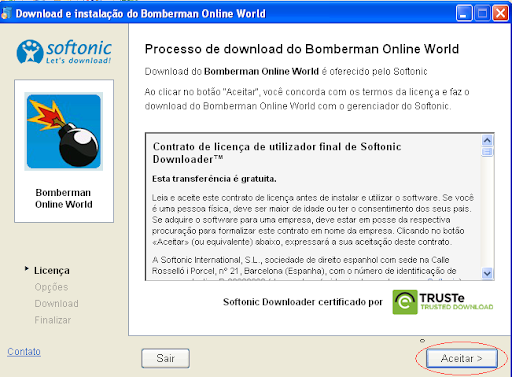Click the TRUSTe Trusted Download badge
This screenshot has width=512, height=377.
pyautogui.click(x=443, y=302)
